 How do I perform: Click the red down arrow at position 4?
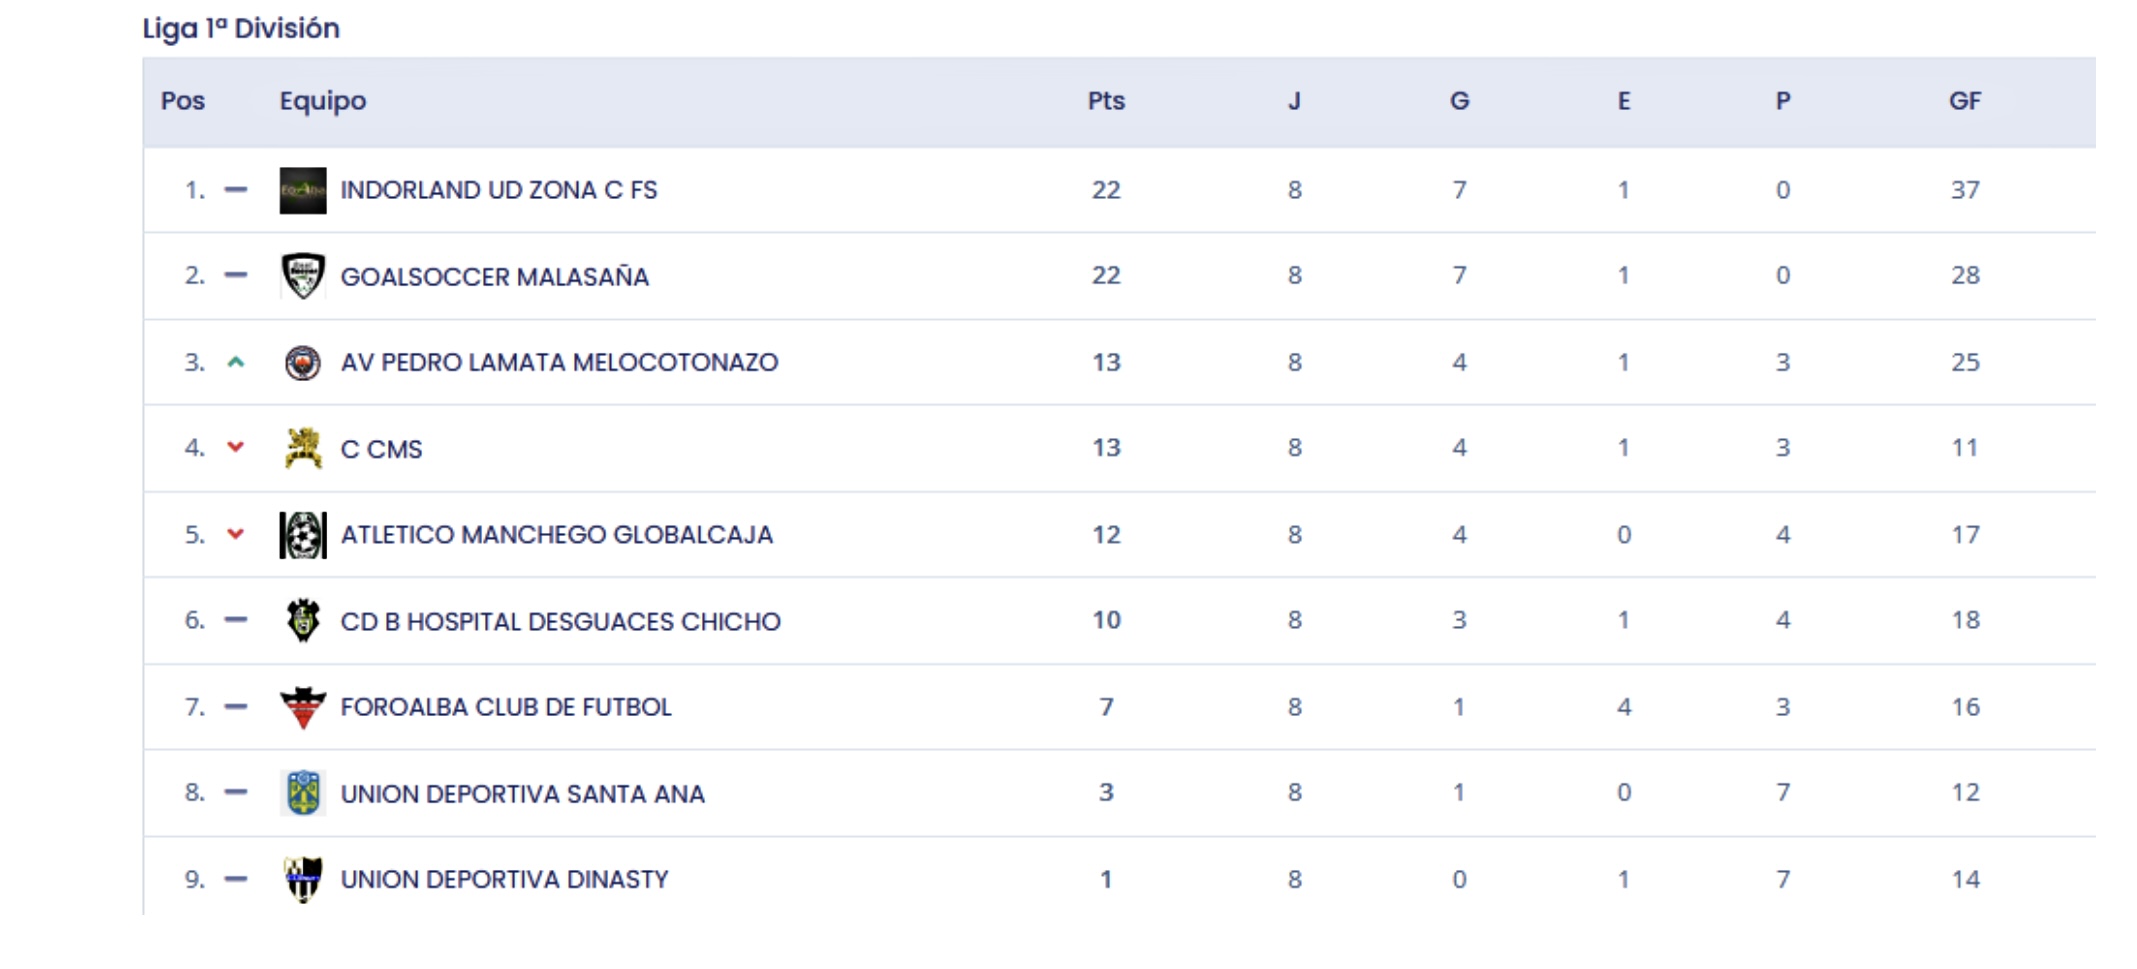coord(236,447)
